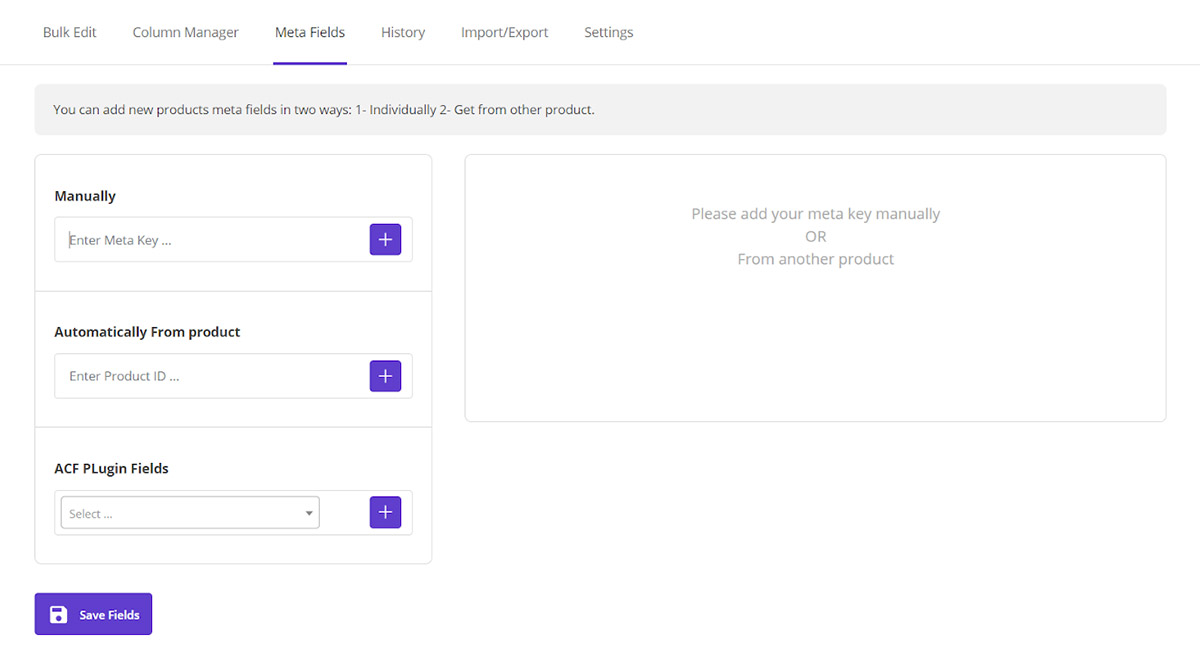
Task: Click the 'ACF PLugin Fields' heading
Action: (111, 468)
